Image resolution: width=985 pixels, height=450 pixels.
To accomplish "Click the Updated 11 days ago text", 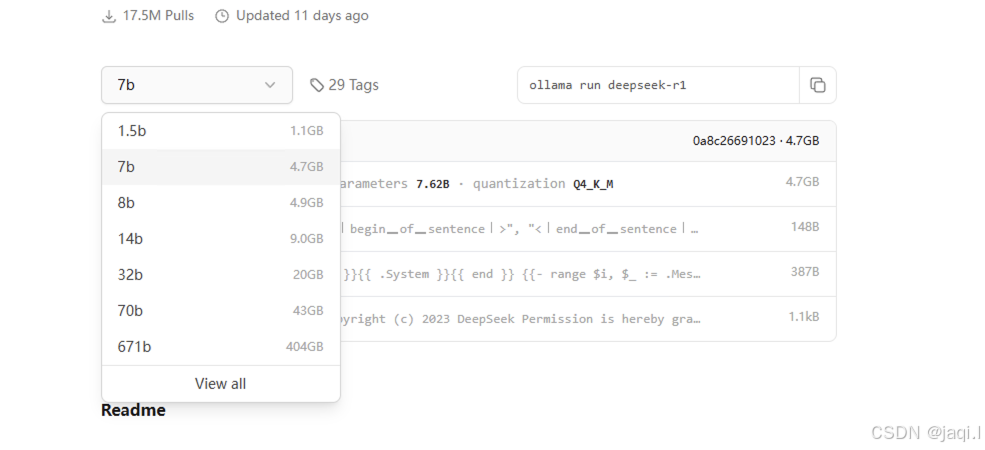I will click(302, 16).
